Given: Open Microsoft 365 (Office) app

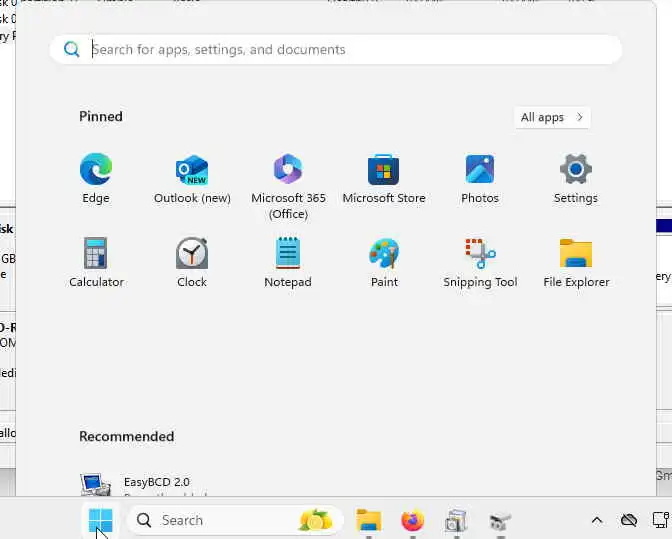Looking at the screenshot, I should [x=288, y=186].
